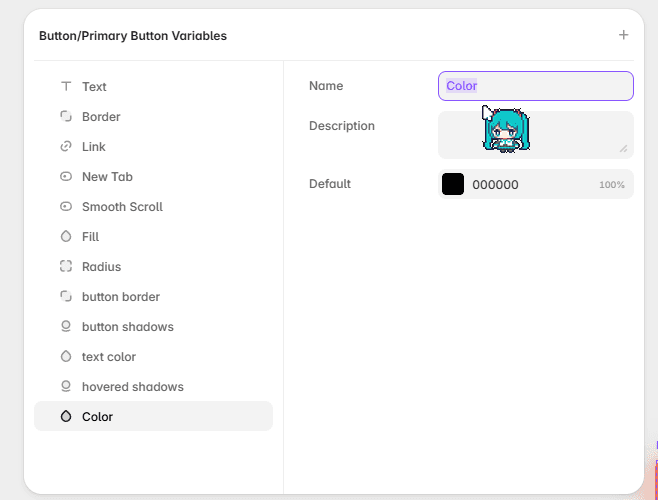Click the Fill droplet icon
The width and height of the screenshot is (658, 500).
click(x=66, y=236)
